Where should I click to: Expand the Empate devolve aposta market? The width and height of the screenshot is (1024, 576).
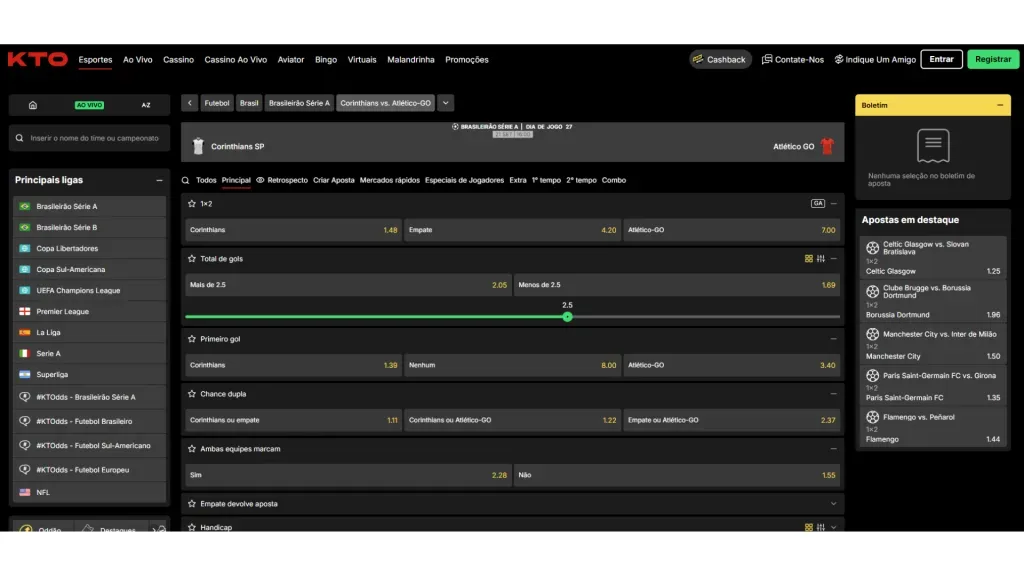(x=833, y=504)
